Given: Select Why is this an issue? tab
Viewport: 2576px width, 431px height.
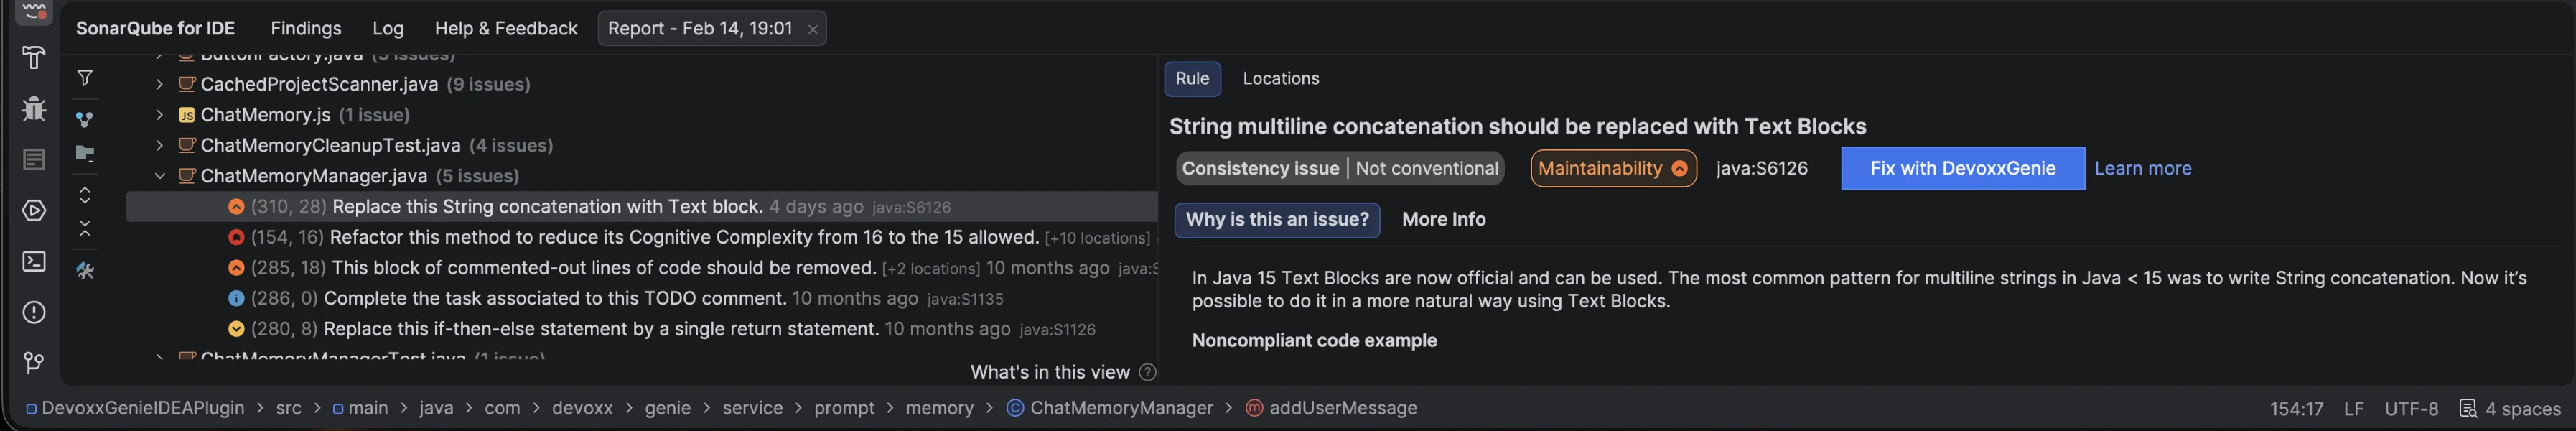Looking at the screenshot, I should 1277,220.
